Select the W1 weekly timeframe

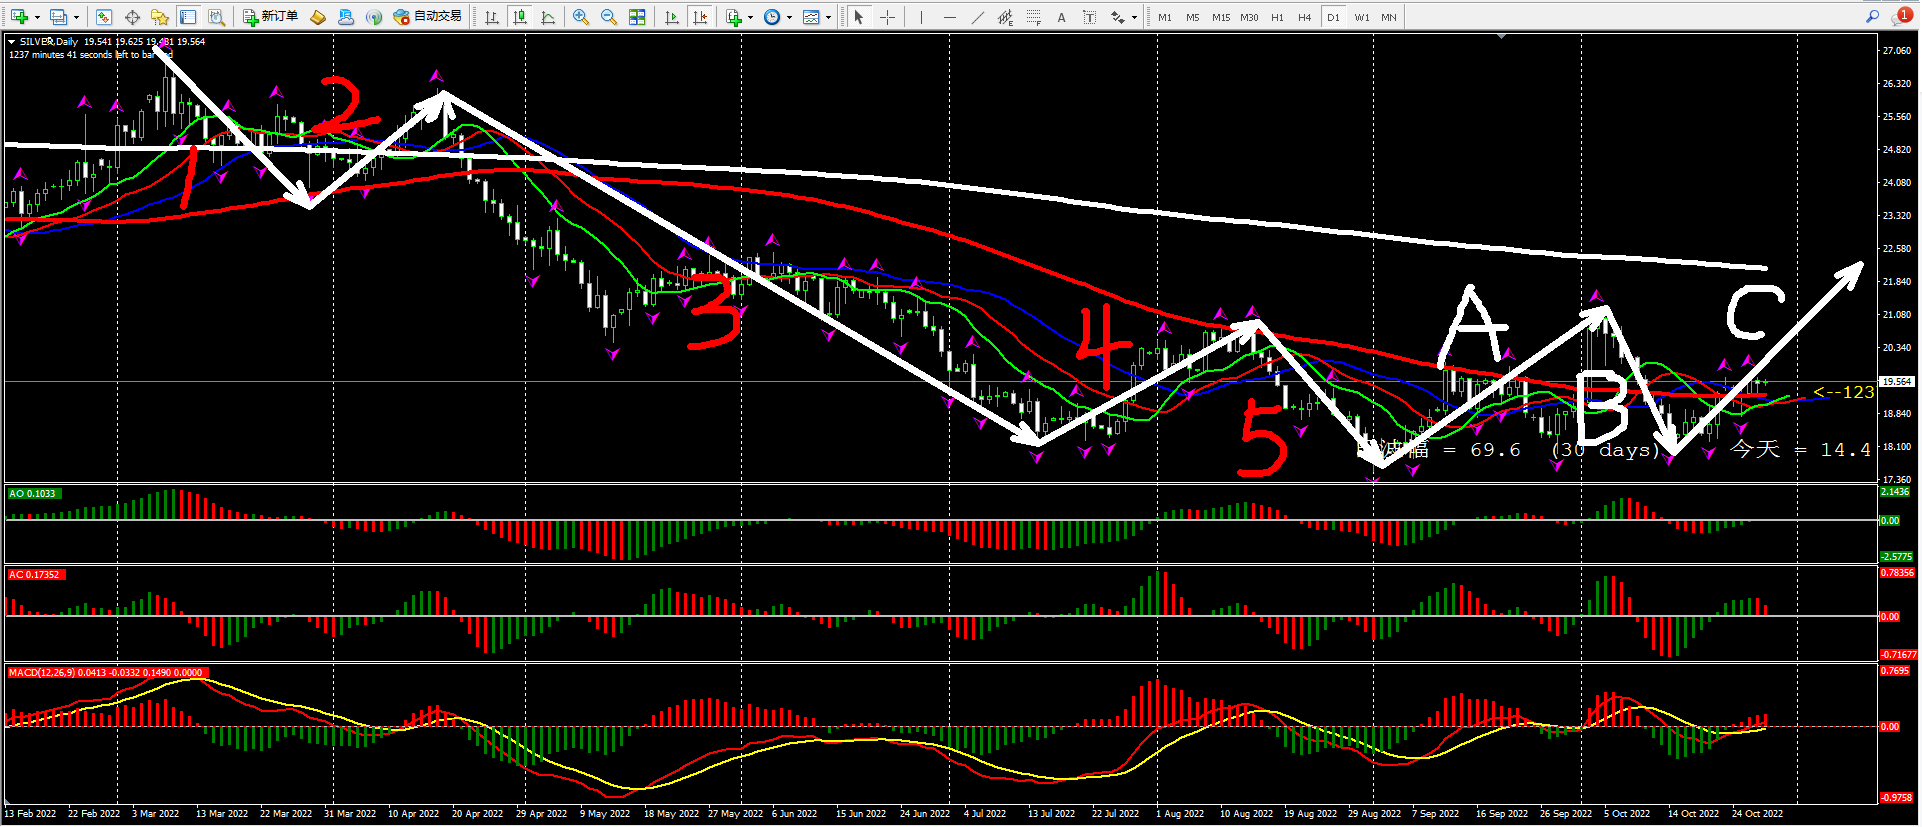click(x=1361, y=17)
